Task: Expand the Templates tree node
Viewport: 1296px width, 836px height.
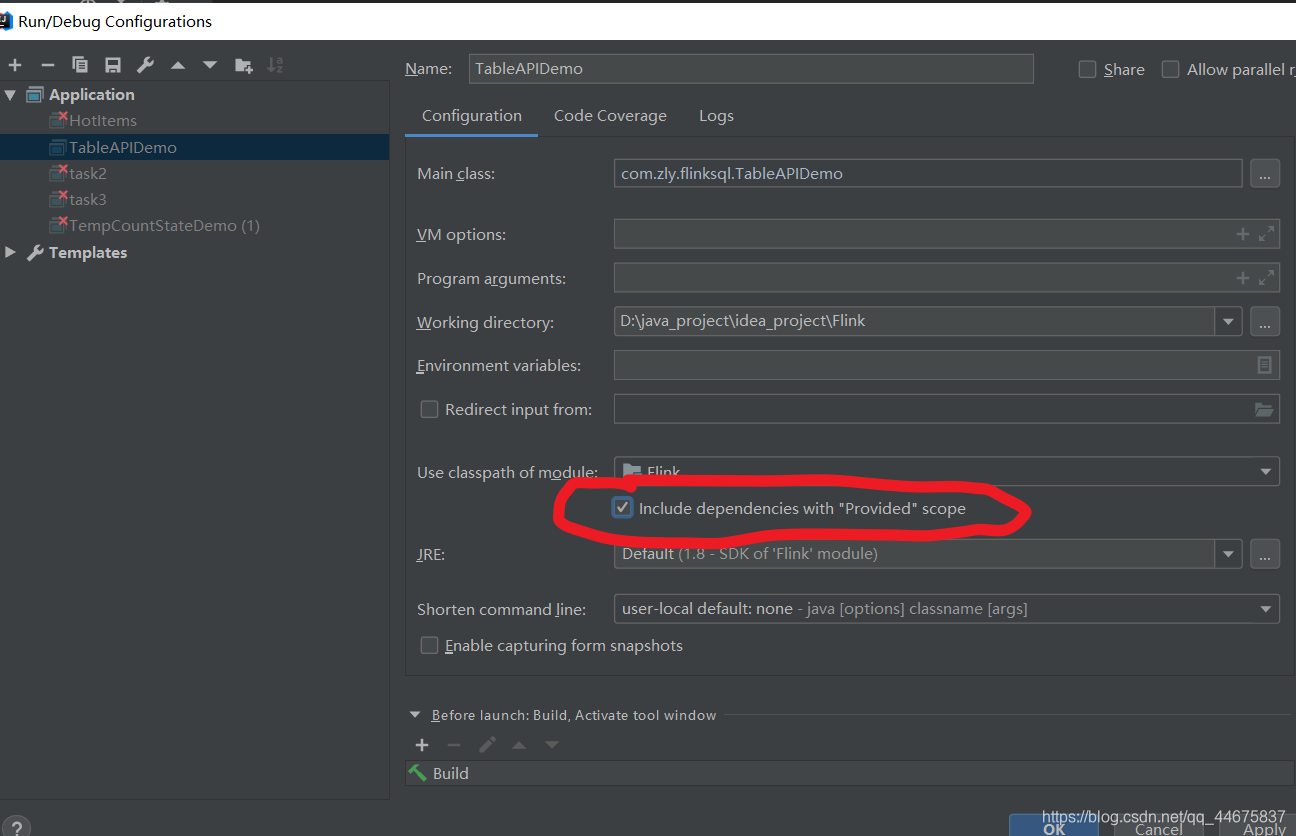Action: tap(10, 252)
